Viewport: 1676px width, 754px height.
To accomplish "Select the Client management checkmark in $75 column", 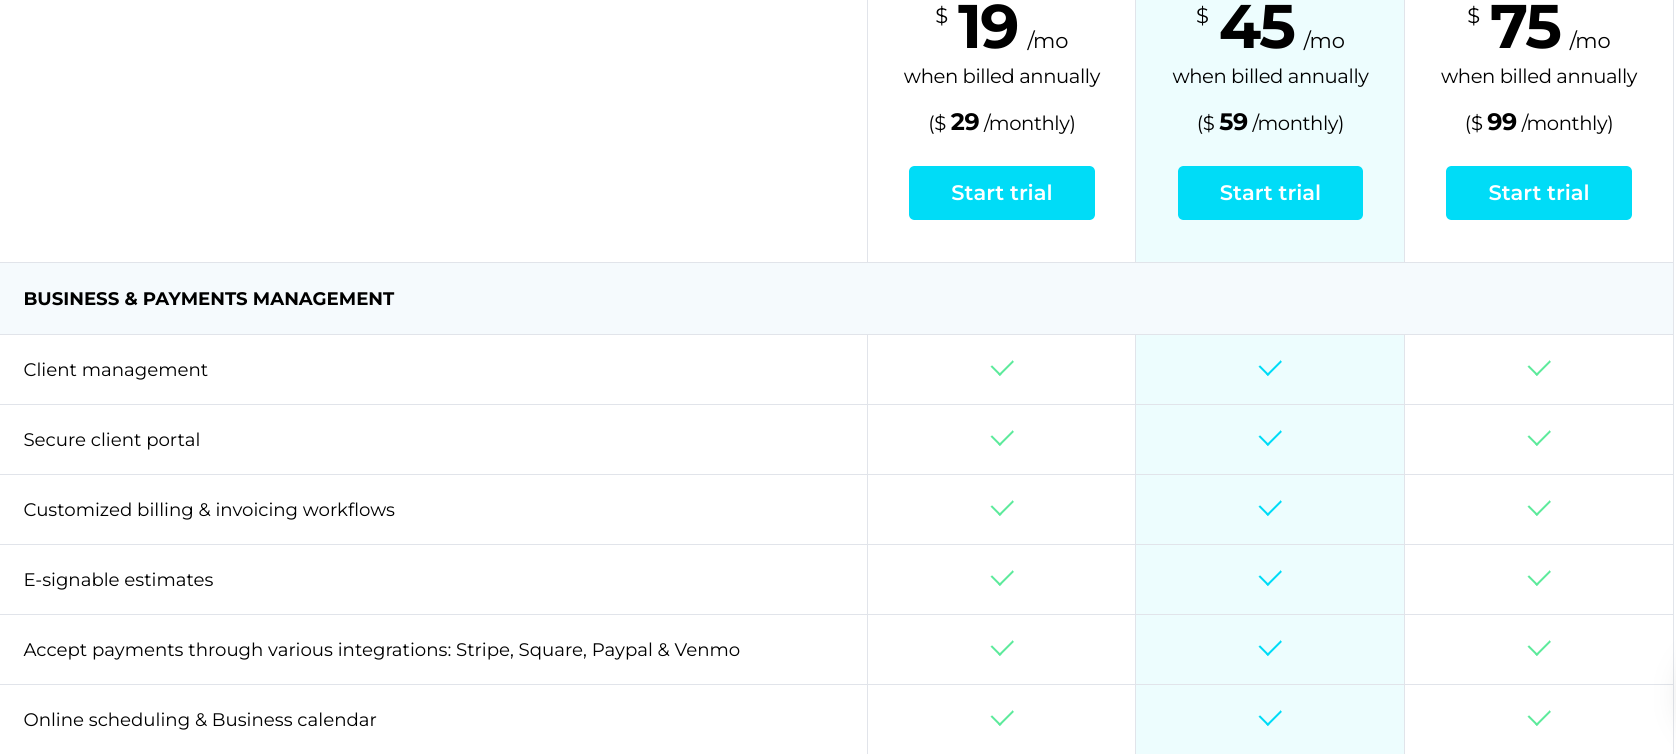I will [x=1538, y=369].
